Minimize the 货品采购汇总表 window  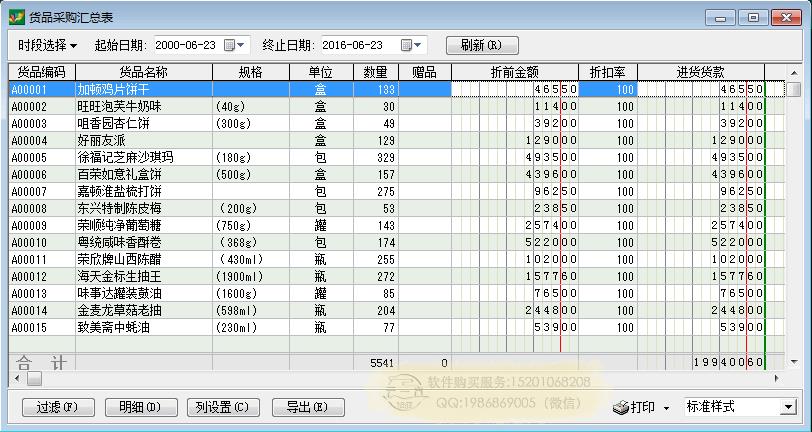point(722,17)
